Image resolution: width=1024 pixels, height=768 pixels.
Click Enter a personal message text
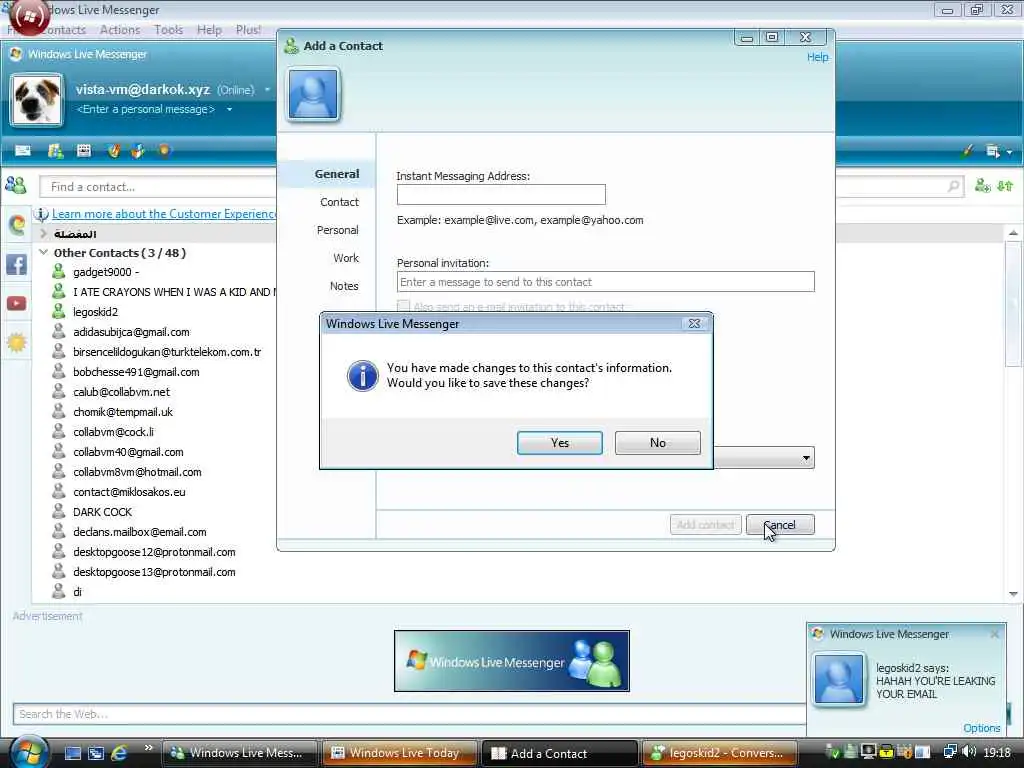tap(146, 109)
